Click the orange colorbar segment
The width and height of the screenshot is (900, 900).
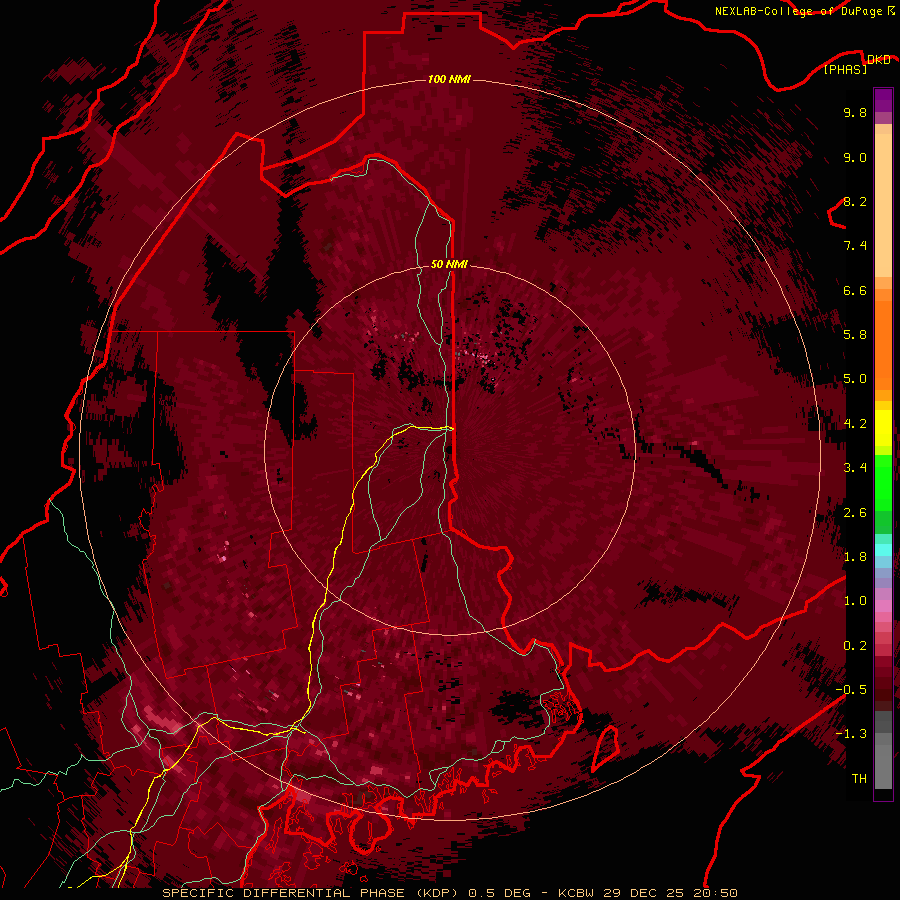[883, 345]
